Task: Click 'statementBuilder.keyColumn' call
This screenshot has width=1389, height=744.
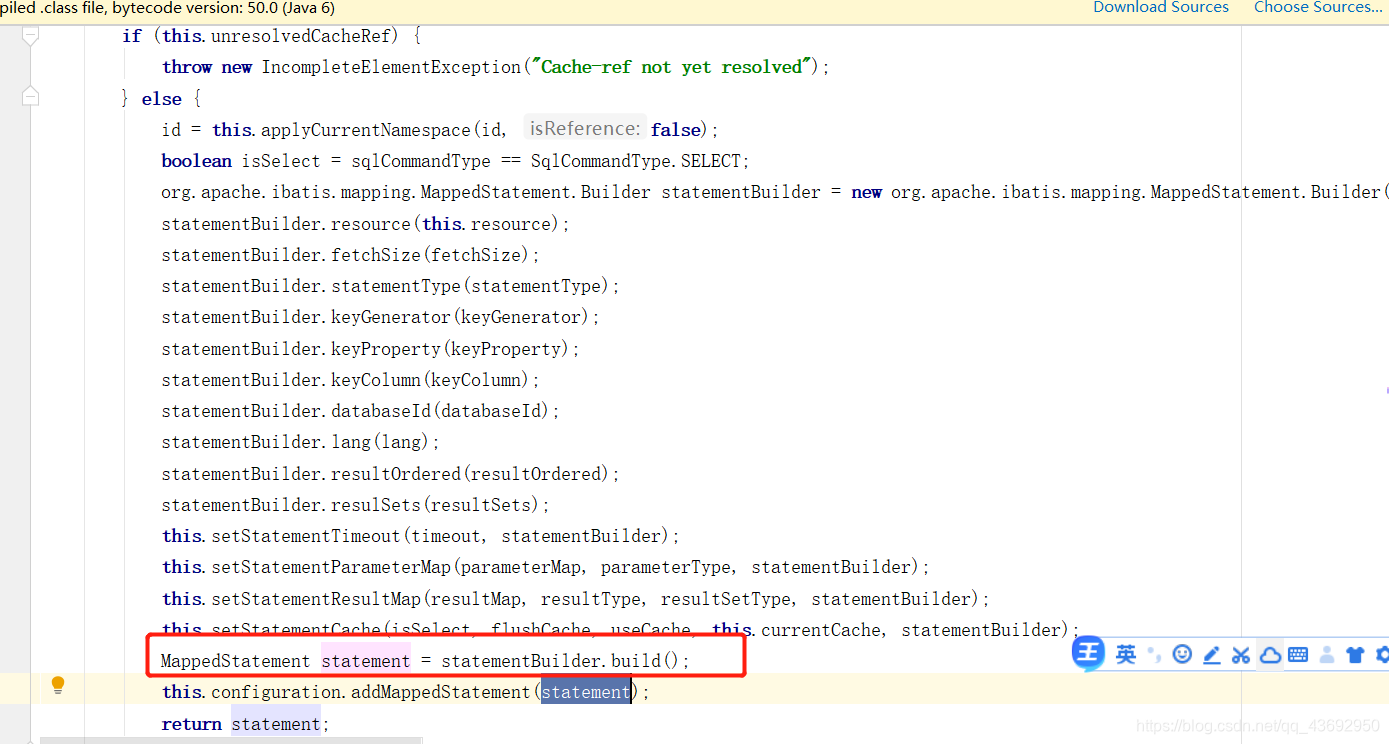Action: (291, 380)
